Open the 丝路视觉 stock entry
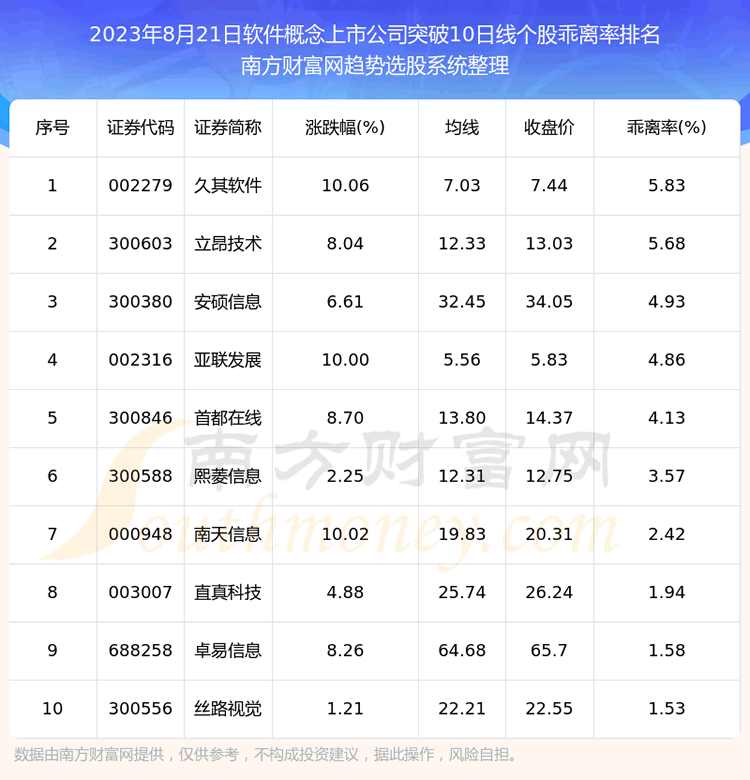This screenshot has width=750, height=780. pyautogui.click(x=228, y=708)
